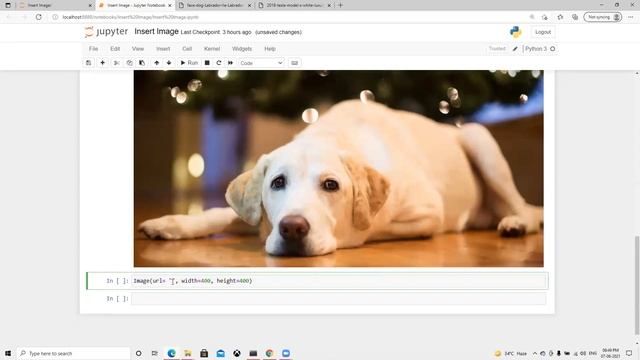Open command palette keyboard icon
The image size is (640, 360).
pos(294,63)
